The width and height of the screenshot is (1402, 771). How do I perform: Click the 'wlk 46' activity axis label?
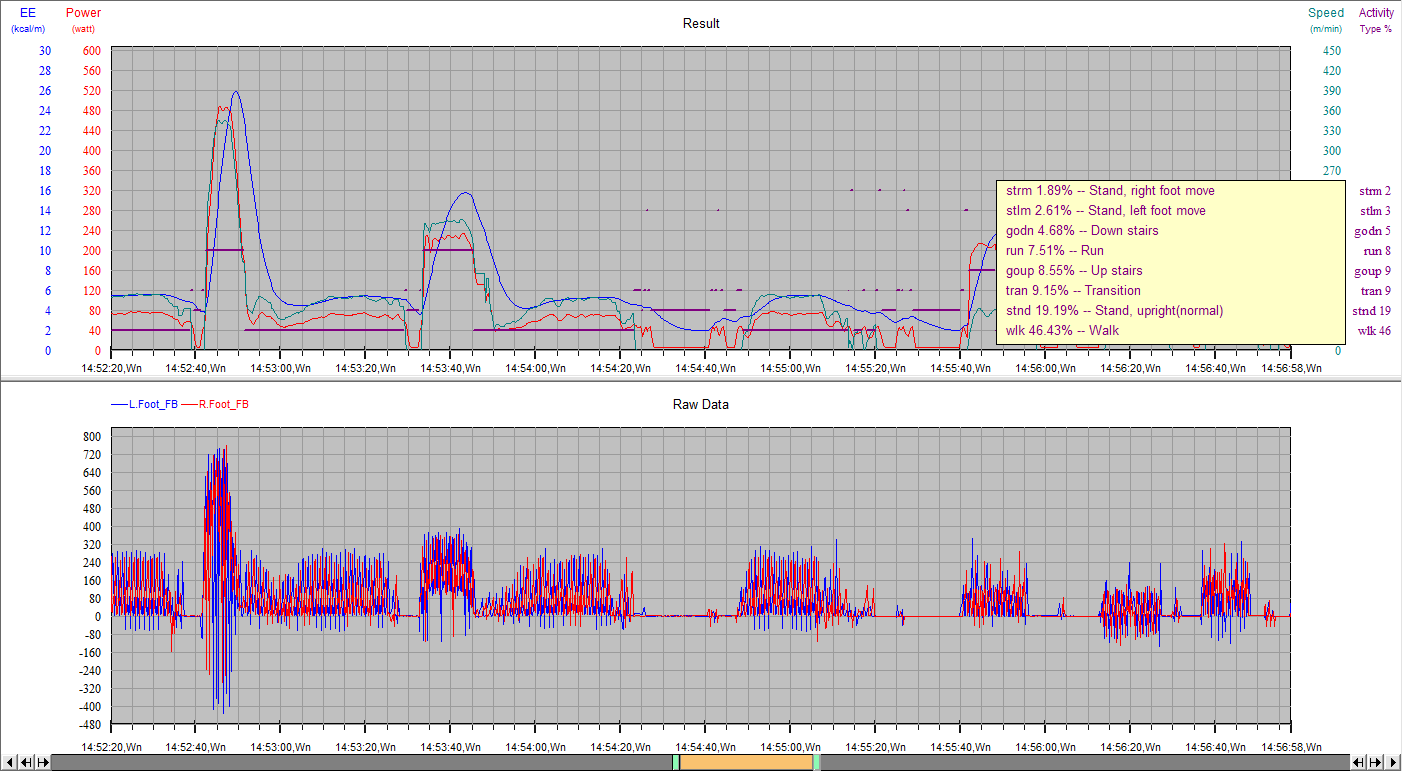(1375, 331)
